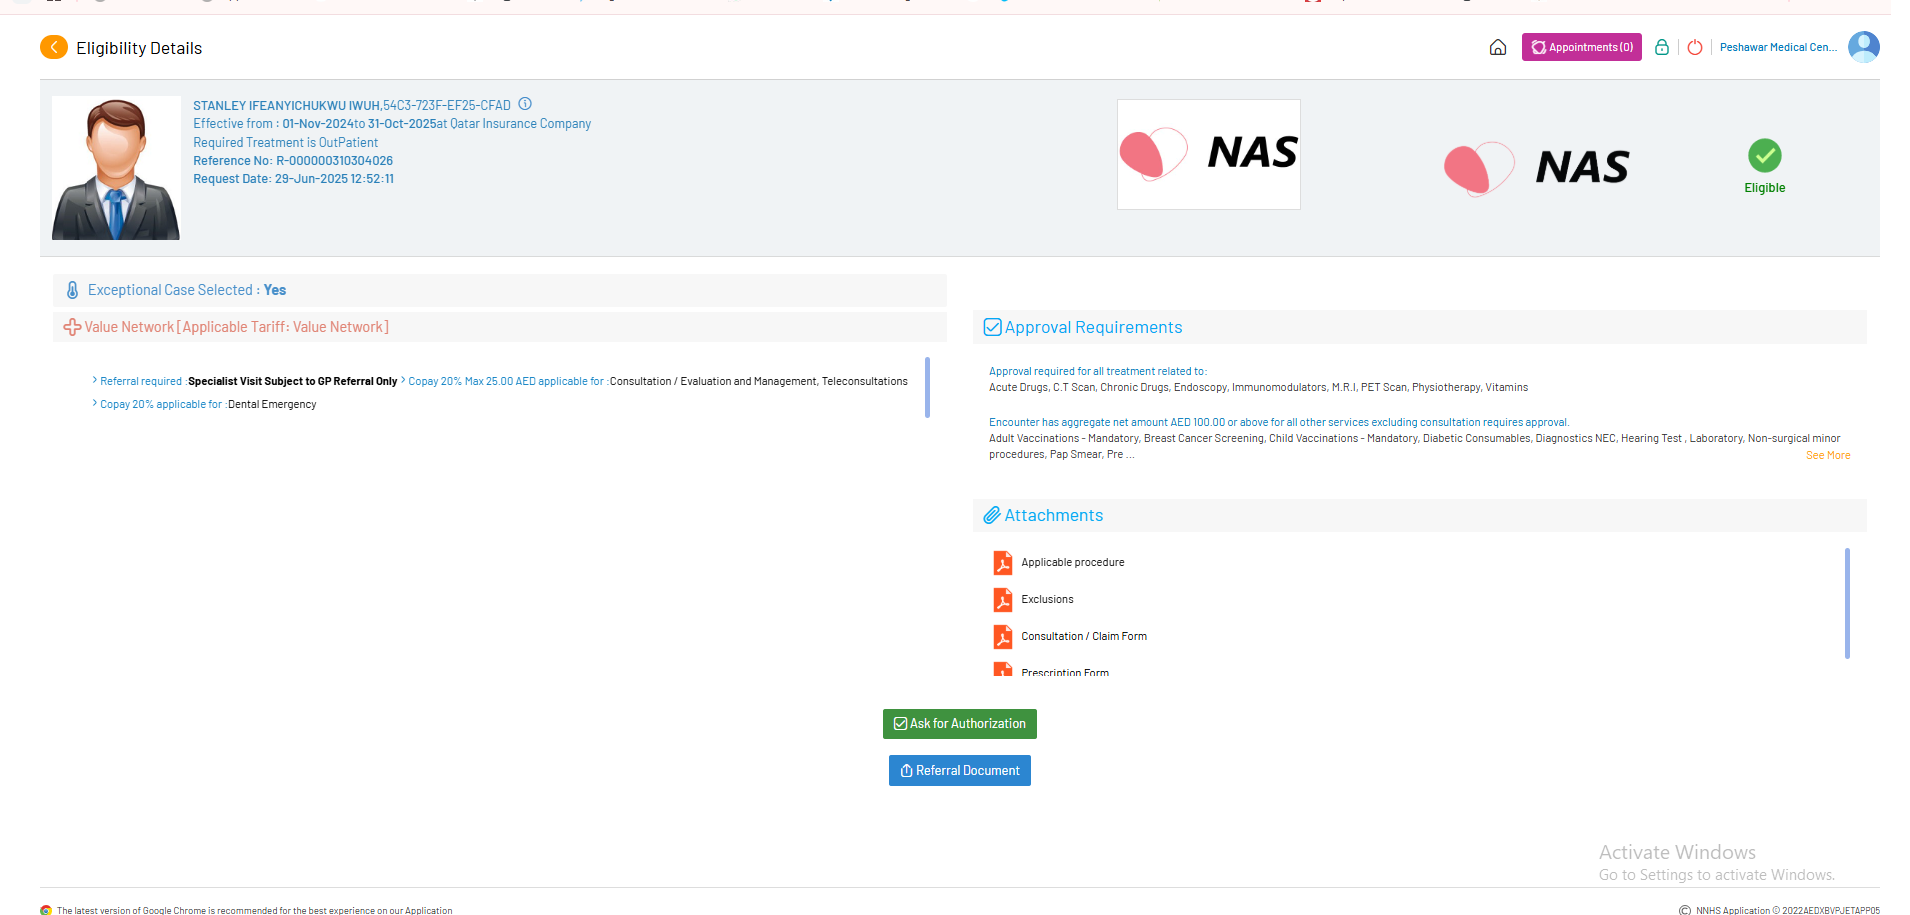1910x915 pixels.
Task: Click the info icon beside patient name
Action: (525, 104)
